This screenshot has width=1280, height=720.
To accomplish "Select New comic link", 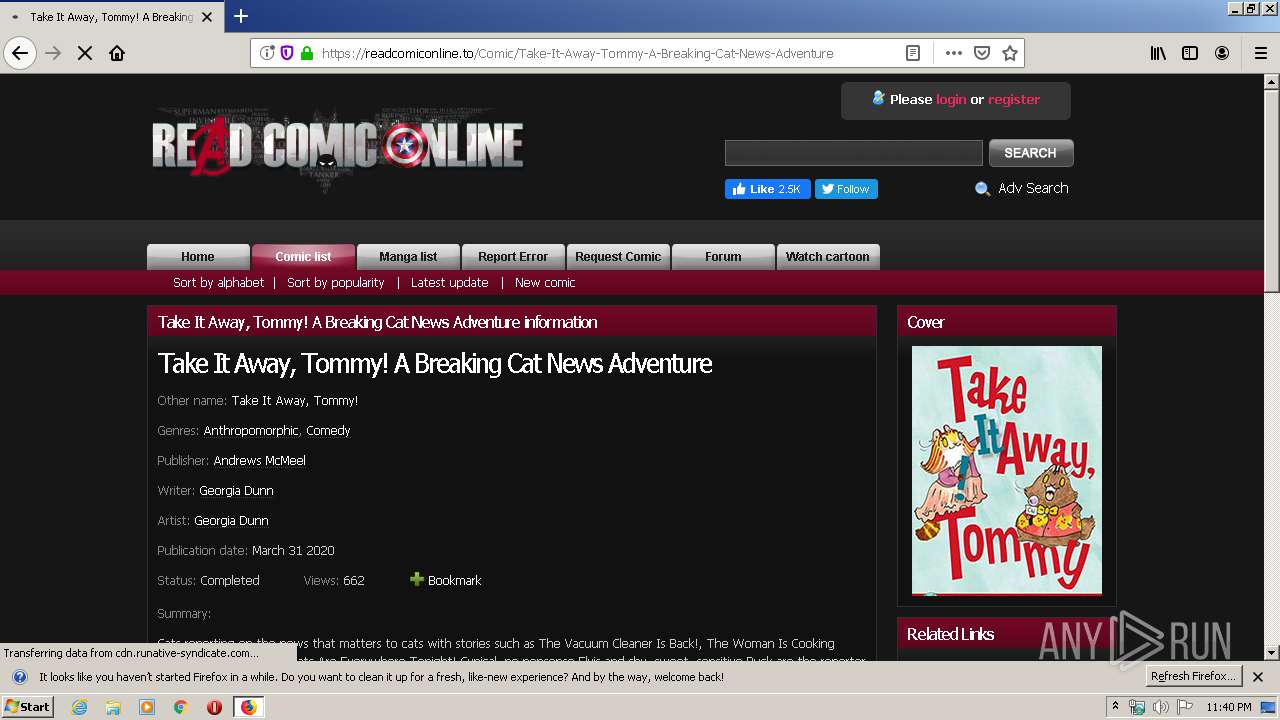I will tap(545, 283).
